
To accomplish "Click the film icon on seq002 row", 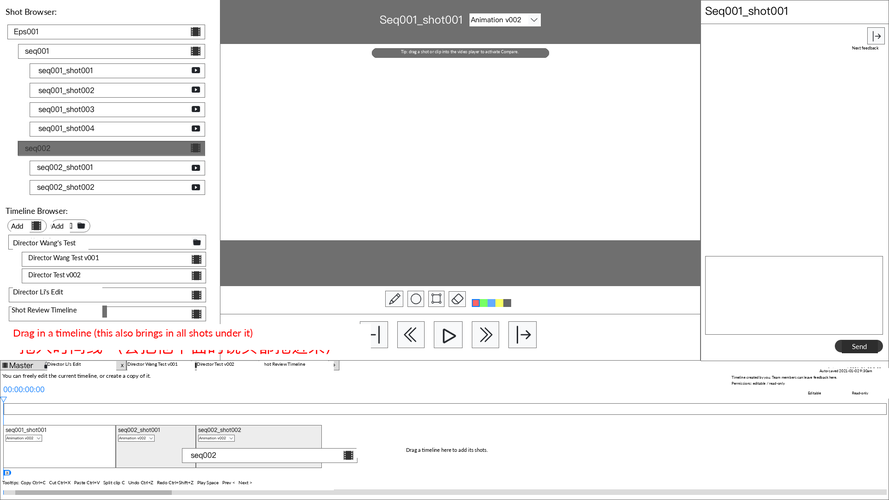I will 196,148.
